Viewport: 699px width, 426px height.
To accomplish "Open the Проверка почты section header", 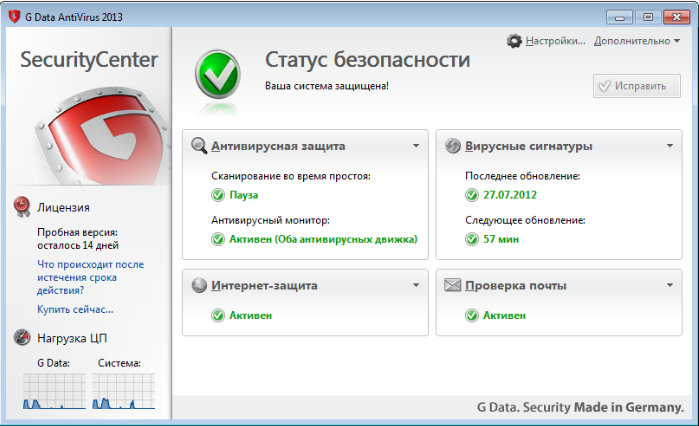I will [x=516, y=286].
